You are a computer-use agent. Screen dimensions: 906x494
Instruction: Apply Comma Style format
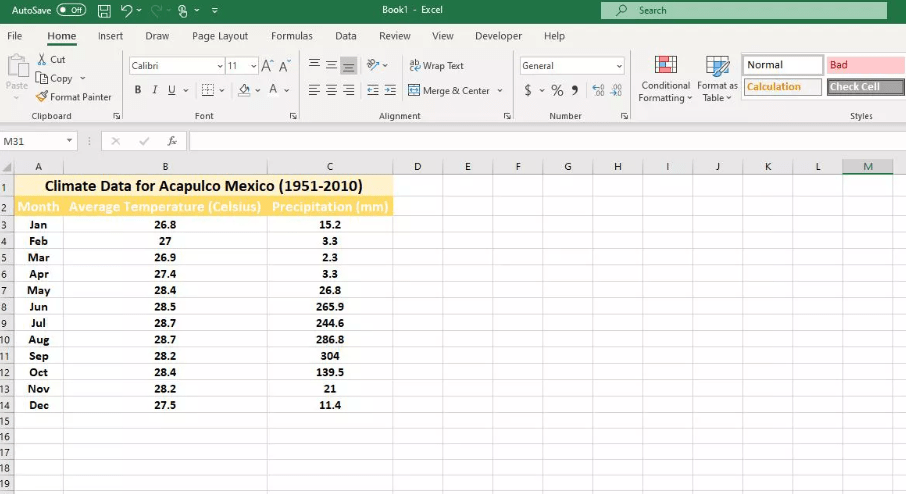coord(574,90)
